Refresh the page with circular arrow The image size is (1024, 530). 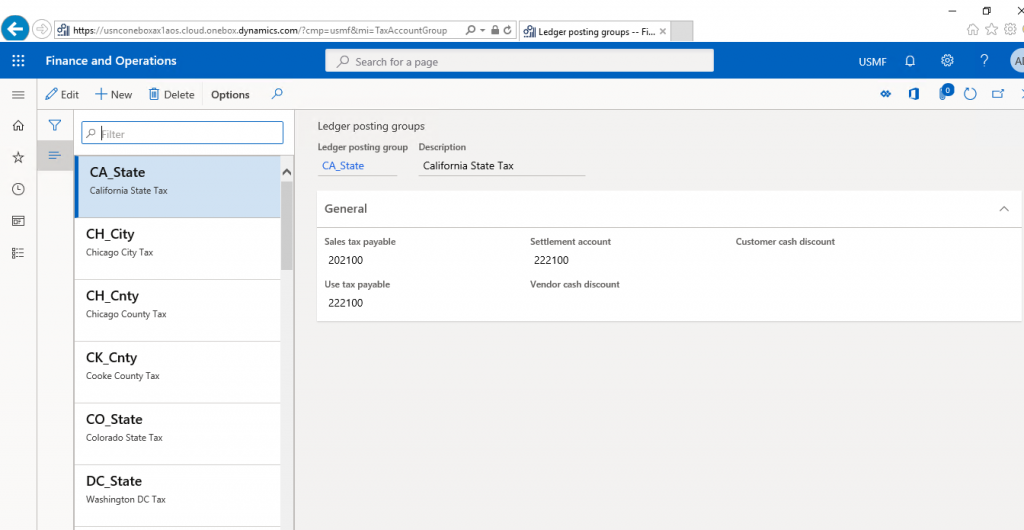(970, 95)
